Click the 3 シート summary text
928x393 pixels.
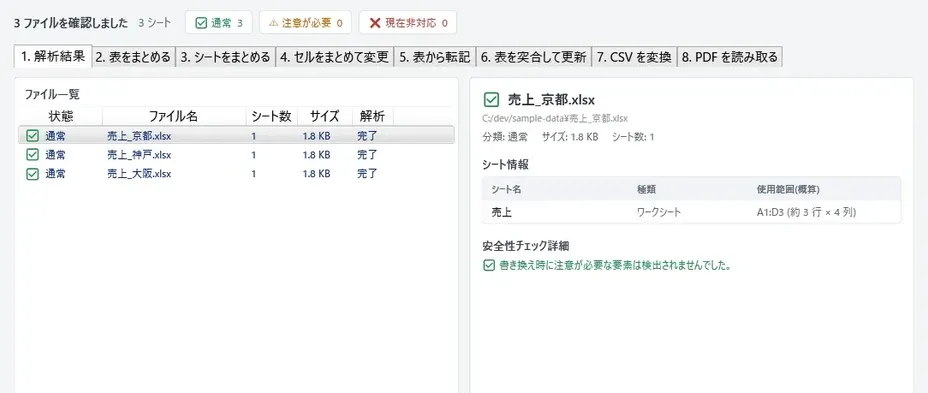click(x=154, y=23)
